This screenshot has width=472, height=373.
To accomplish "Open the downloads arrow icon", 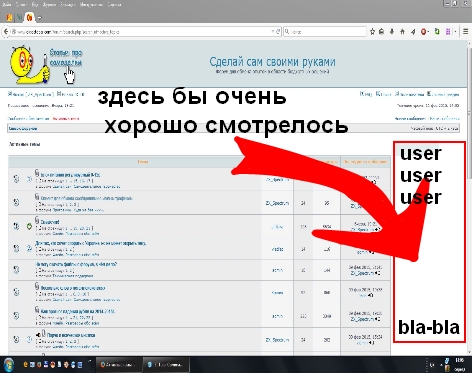I will click(x=392, y=32).
